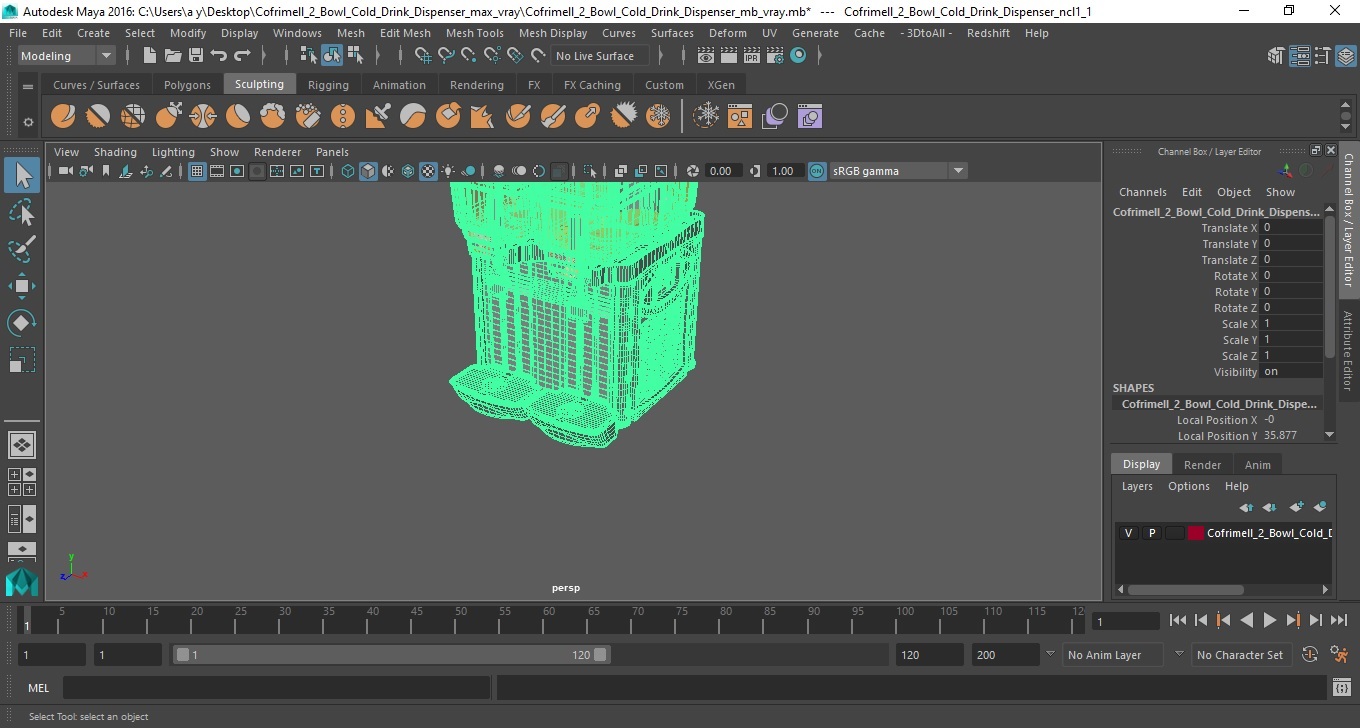This screenshot has height=728, width=1360.
Task: Select the Wax sculpt tool icon
Action: [413, 117]
